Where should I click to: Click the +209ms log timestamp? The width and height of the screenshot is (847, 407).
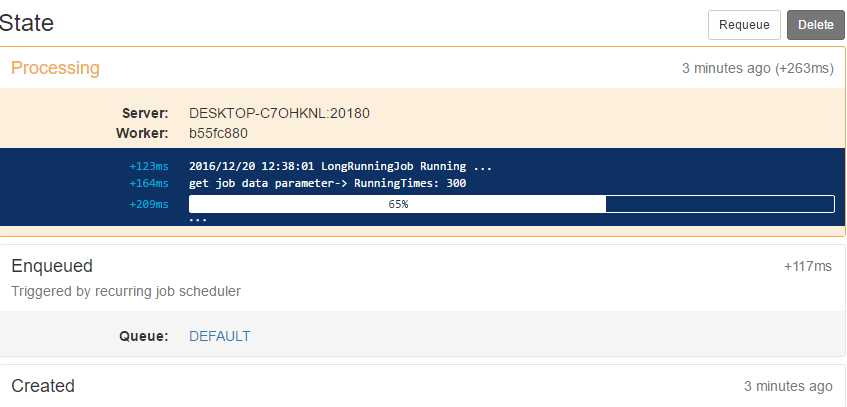pyautogui.click(x=149, y=204)
